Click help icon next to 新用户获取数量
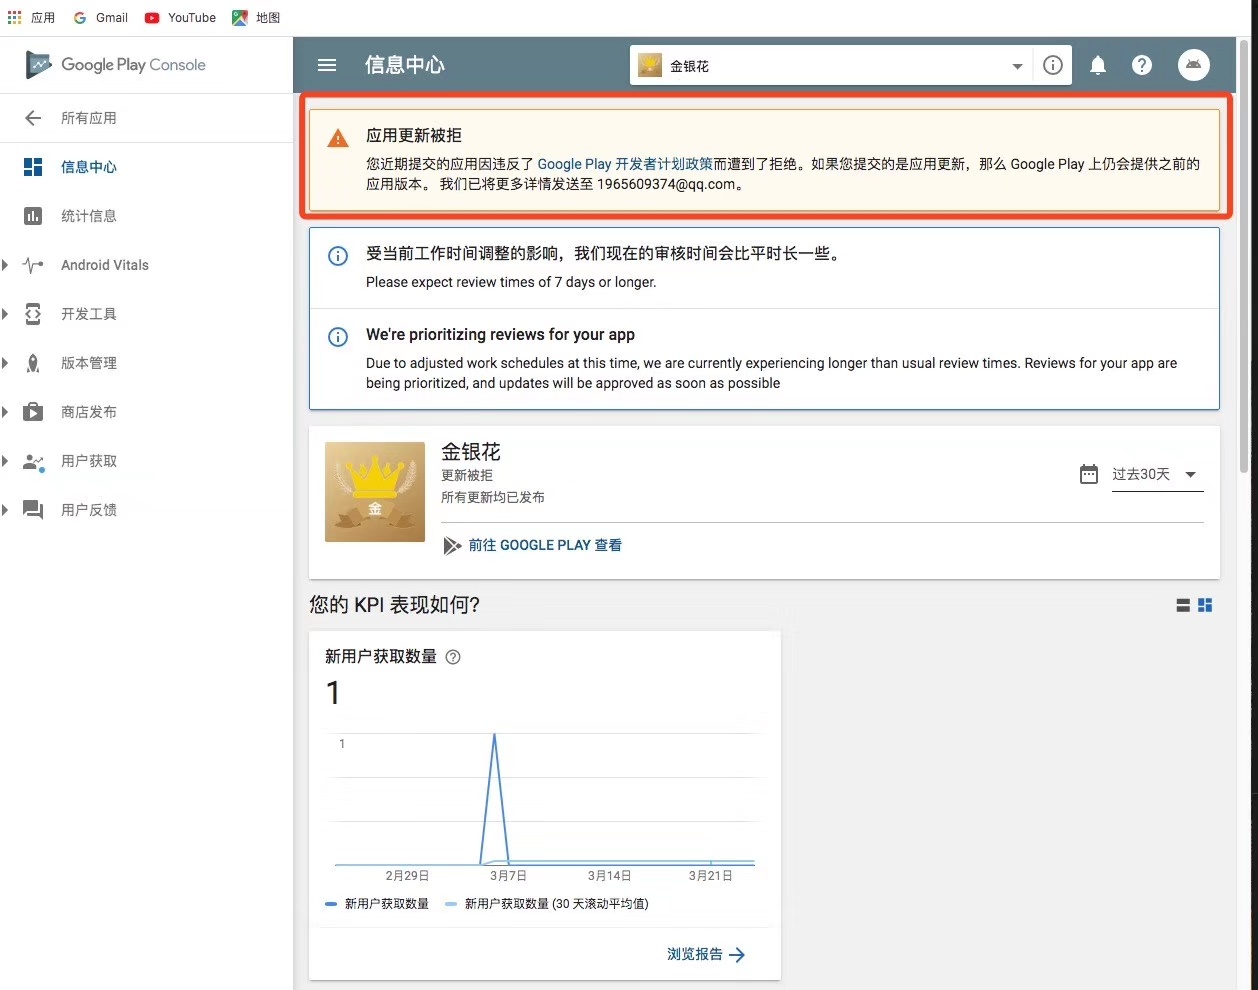This screenshot has width=1258, height=990. coord(453,657)
